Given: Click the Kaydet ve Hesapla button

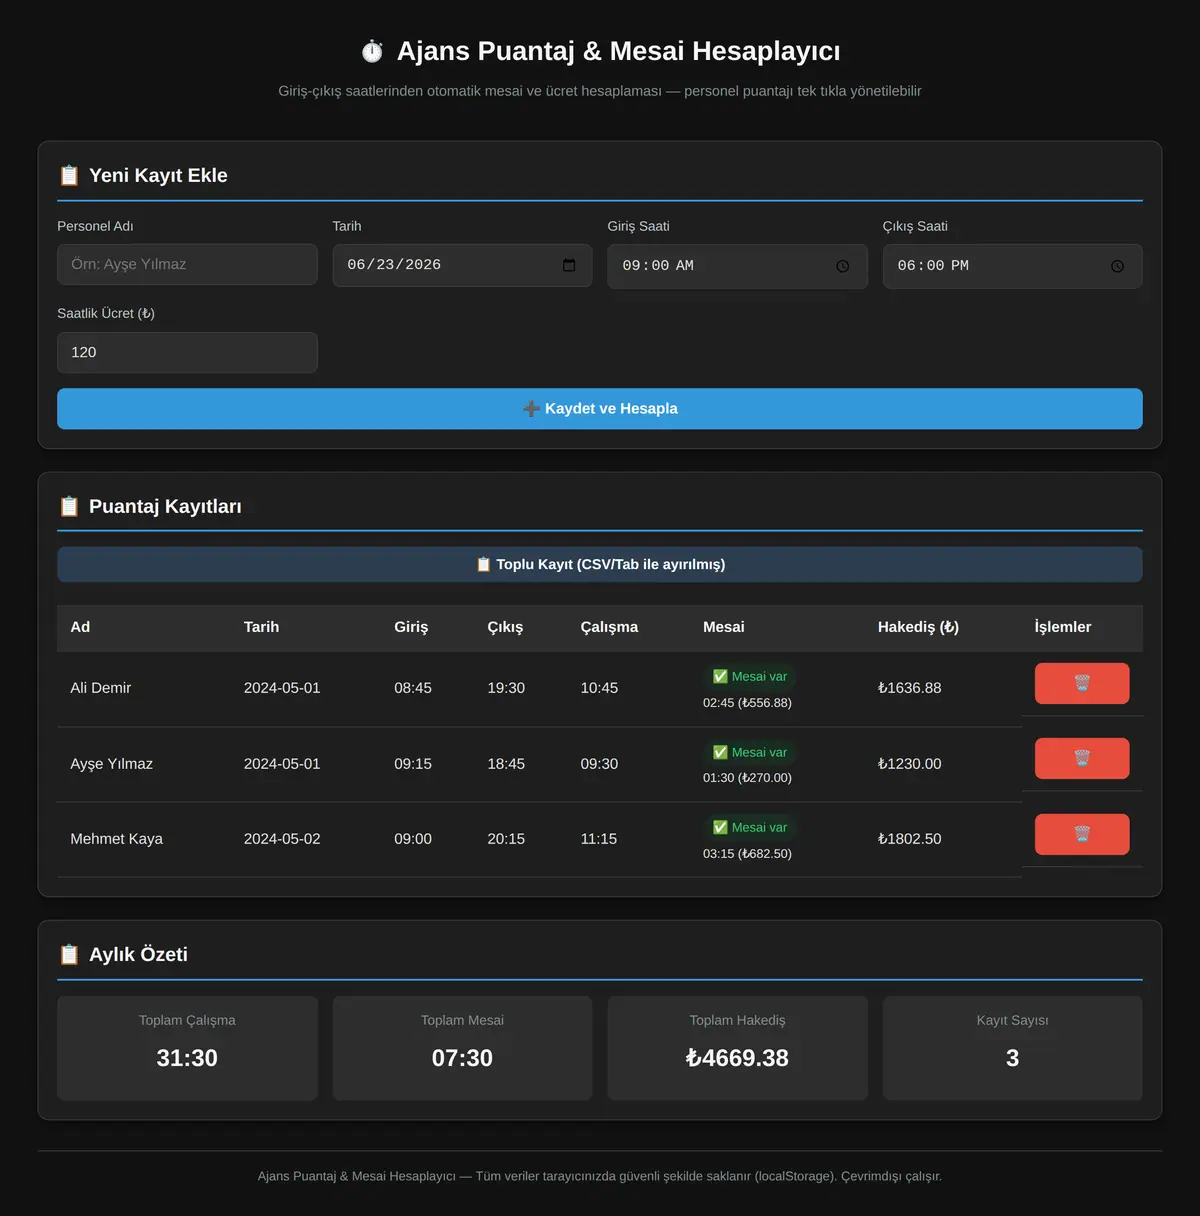Looking at the screenshot, I should pyautogui.click(x=600, y=409).
